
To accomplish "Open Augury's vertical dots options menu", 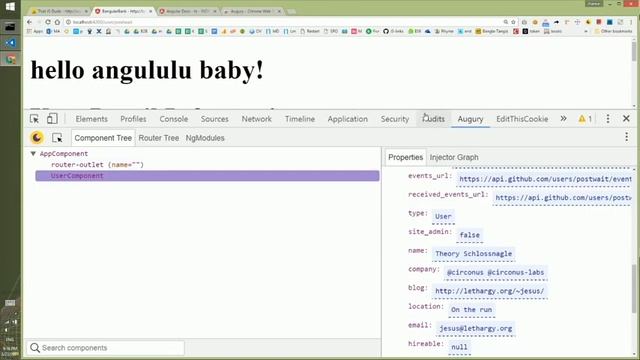I will coord(627,137).
